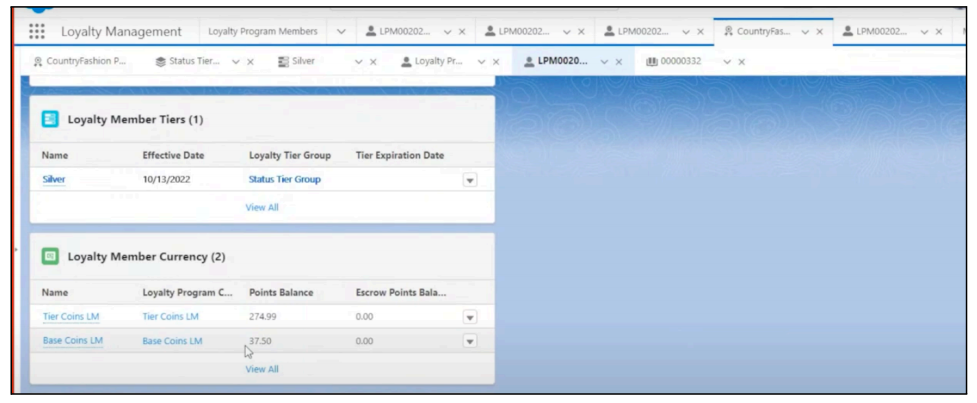
Task: Open the Silver tier record link
Action: [x=53, y=180]
